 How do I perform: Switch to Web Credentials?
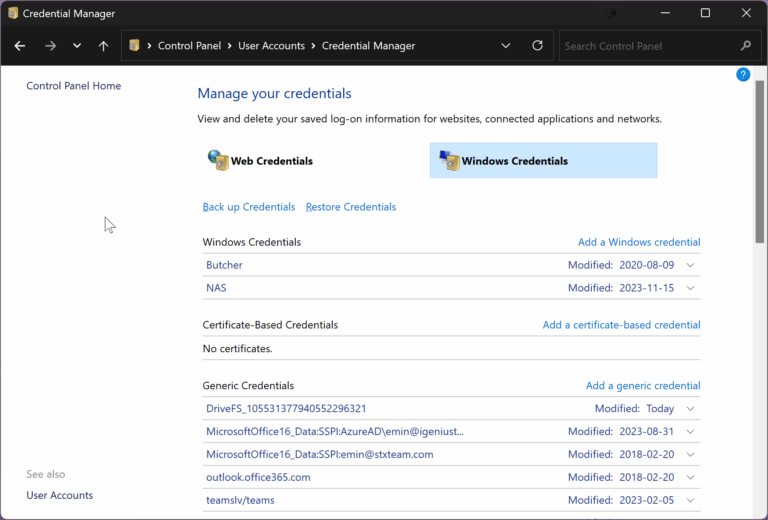click(x=271, y=161)
